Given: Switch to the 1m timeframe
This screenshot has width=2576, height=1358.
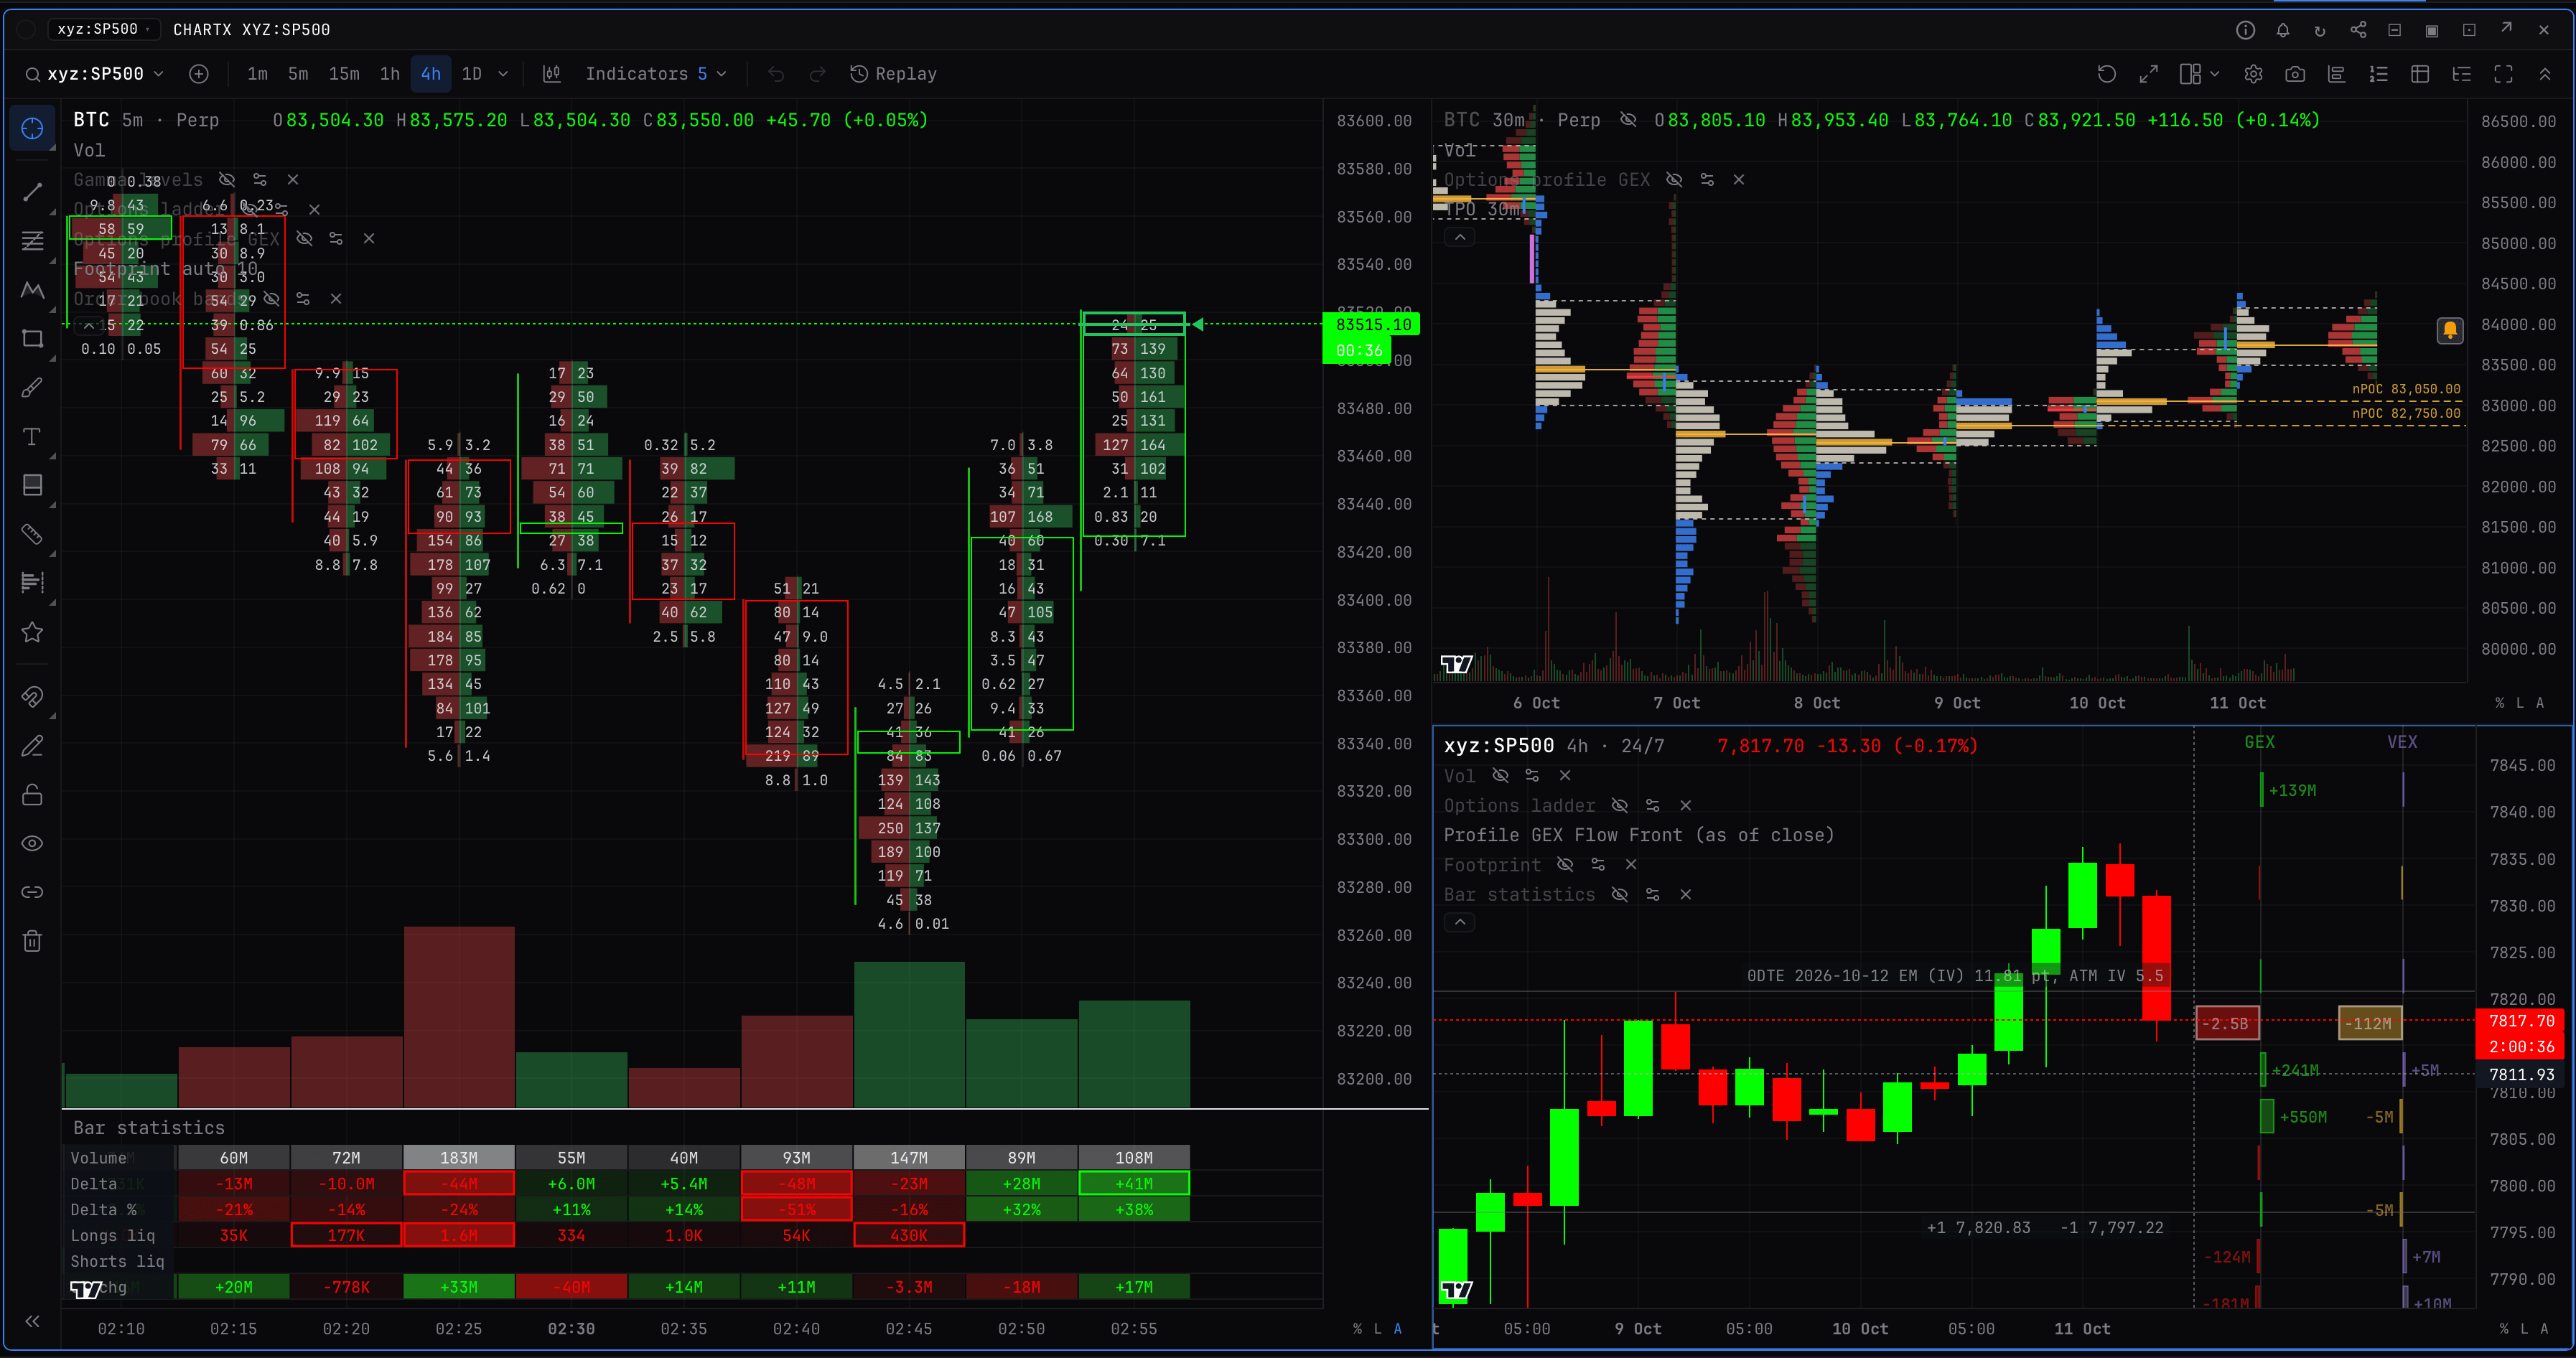Looking at the screenshot, I should tap(257, 74).
